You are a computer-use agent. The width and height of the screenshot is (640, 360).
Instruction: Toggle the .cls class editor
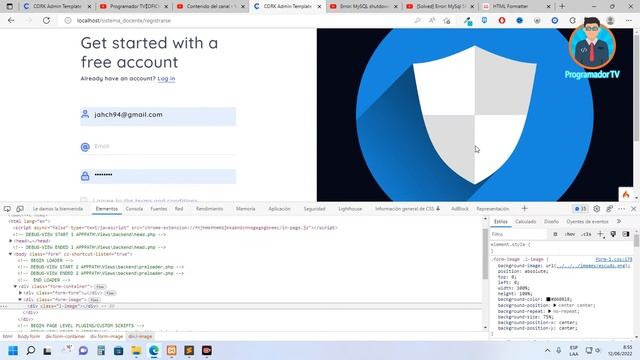click(x=586, y=234)
